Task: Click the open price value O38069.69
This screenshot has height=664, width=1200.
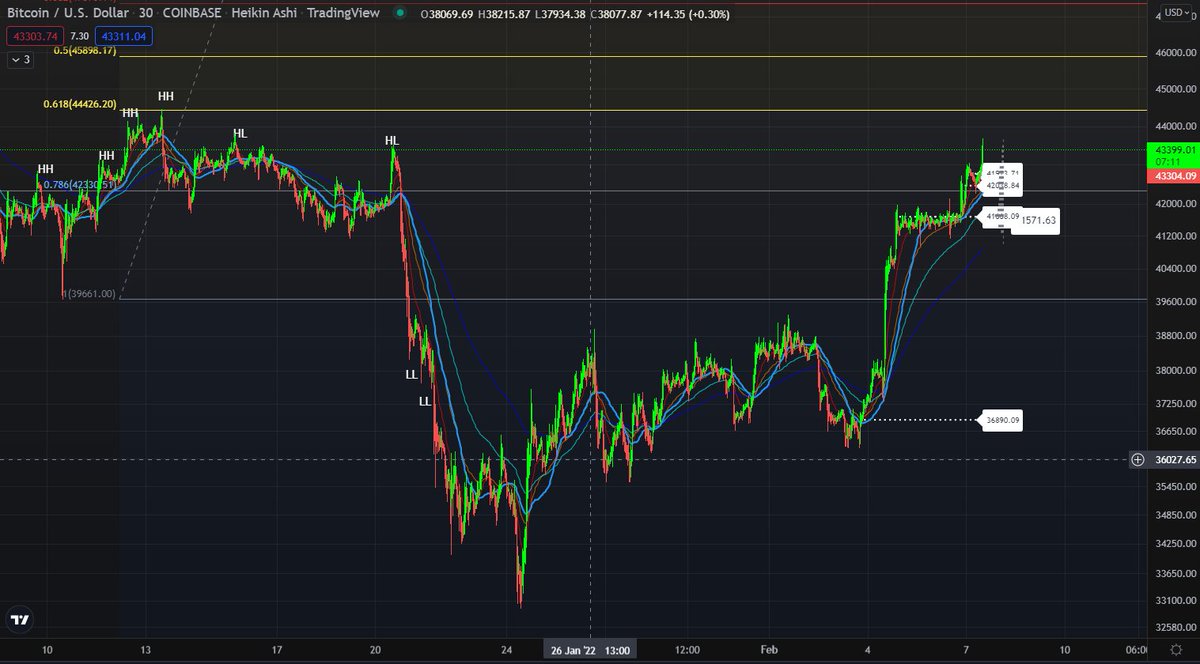Action: pyautogui.click(x=448, y=15)
